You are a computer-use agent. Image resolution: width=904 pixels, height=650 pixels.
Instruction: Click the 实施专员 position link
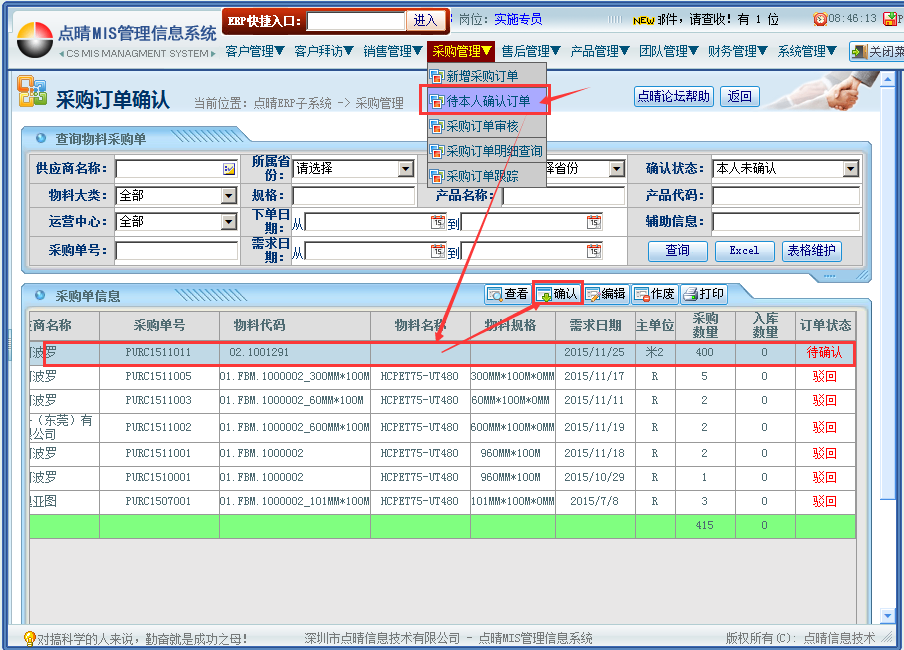click(518, 19)
